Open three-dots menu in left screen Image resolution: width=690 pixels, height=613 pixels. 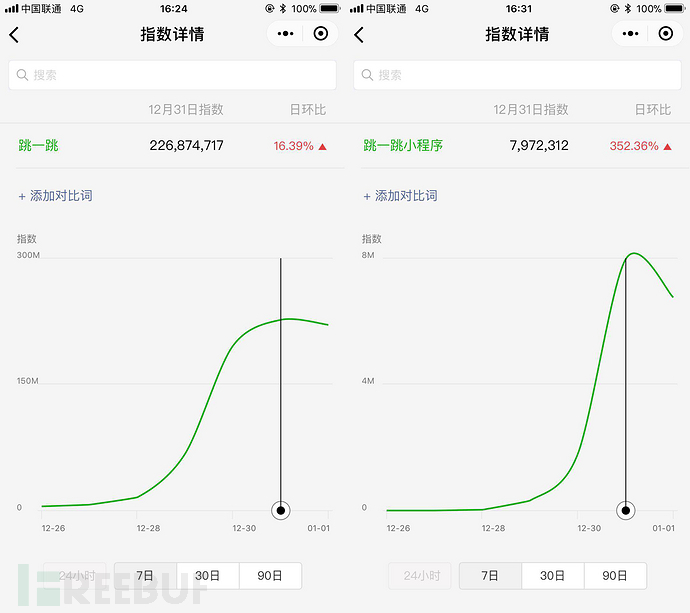[x=285, y=33]
